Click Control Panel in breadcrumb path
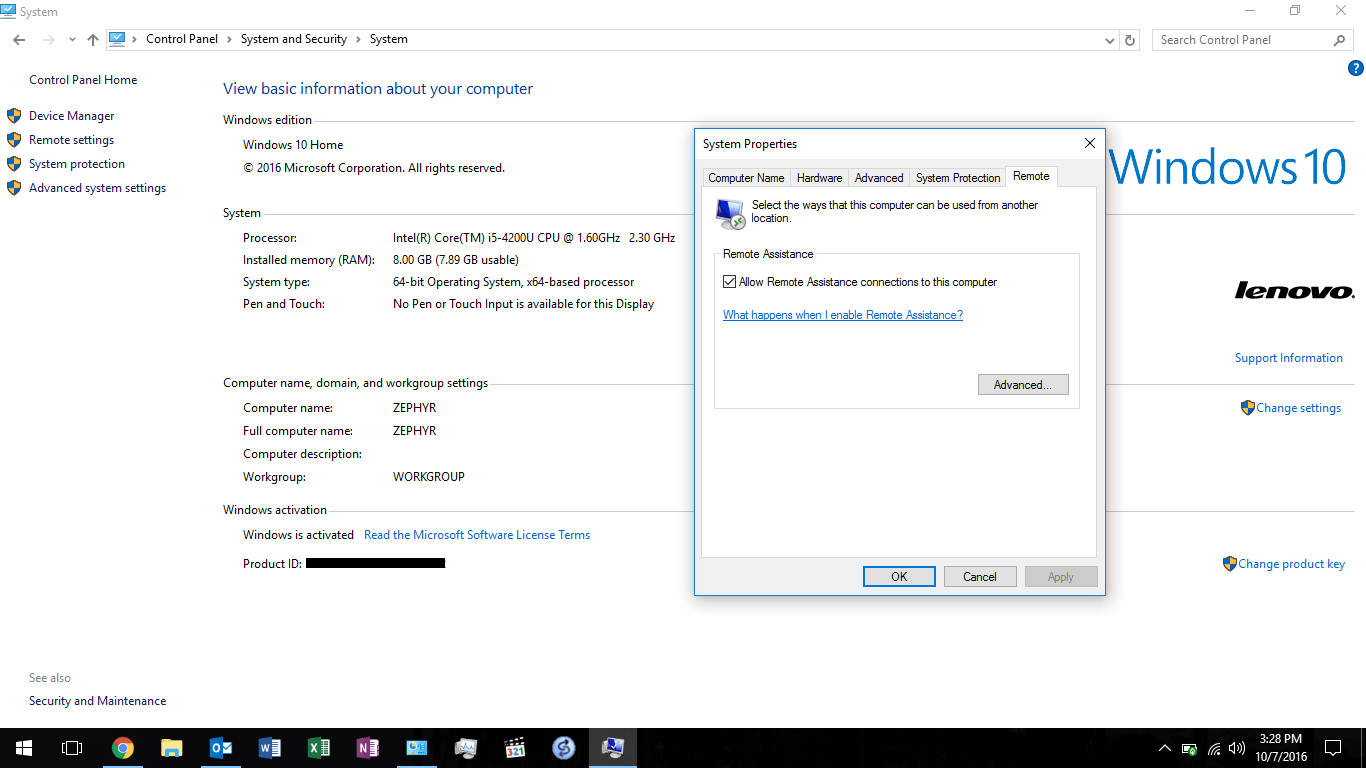This screenshot has width=1366, height=768. pyautogui.click(x=182, y=39)
